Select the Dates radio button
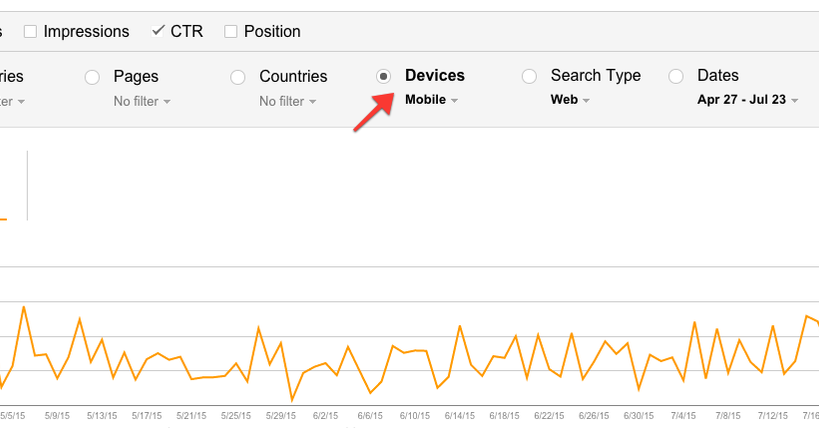Image resolution: width=819 pixels, height=428 pixels. coord(676,76)
